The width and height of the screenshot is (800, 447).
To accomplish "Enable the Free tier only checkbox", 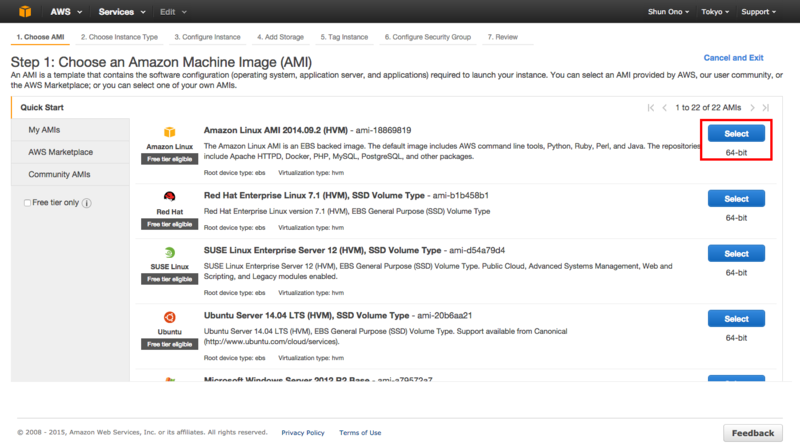I will pos(27,203).
